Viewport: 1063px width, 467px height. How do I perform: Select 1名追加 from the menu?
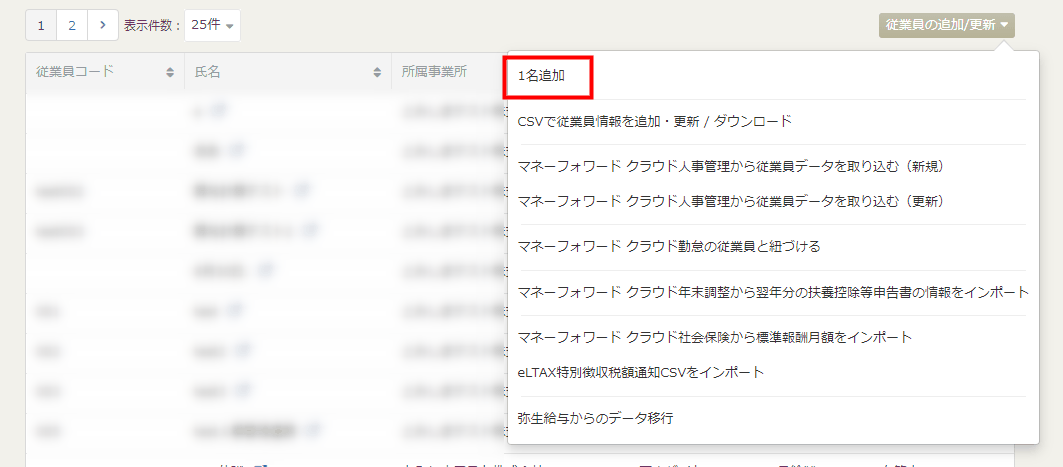[541, 77]
